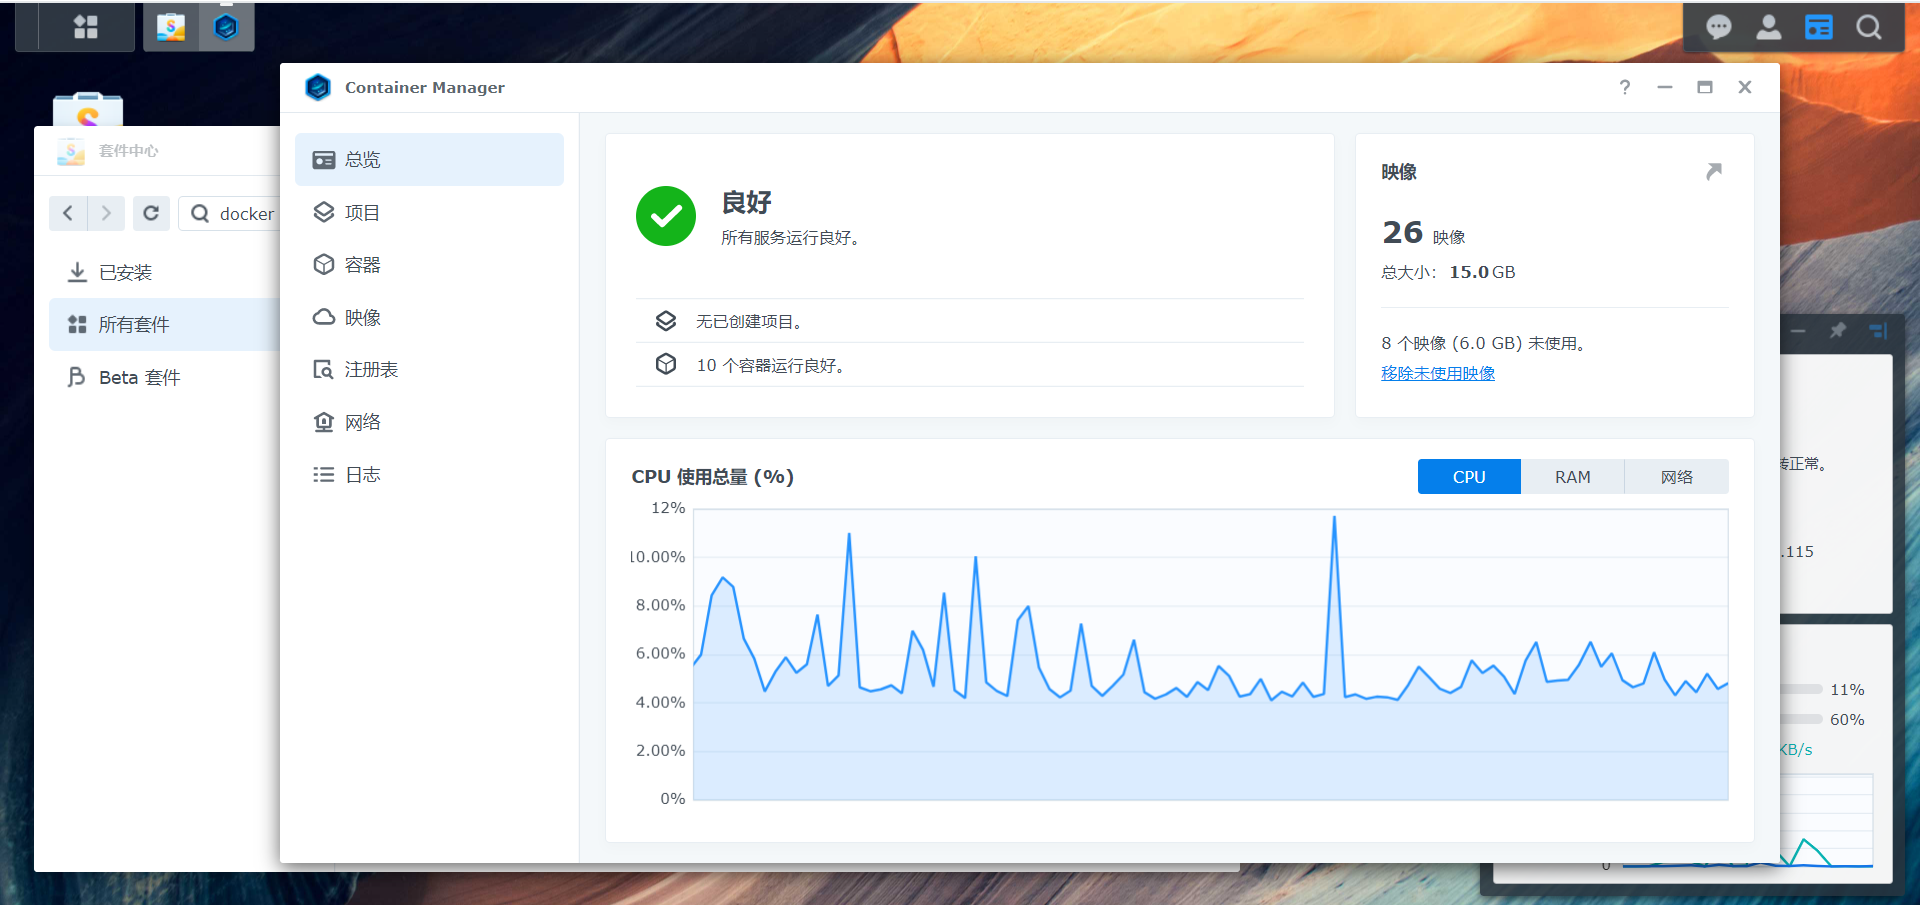This screenshot has width=1920, height=905.
Task: Click Package Center forward arrow button
Action: click(x=106, y=213)
